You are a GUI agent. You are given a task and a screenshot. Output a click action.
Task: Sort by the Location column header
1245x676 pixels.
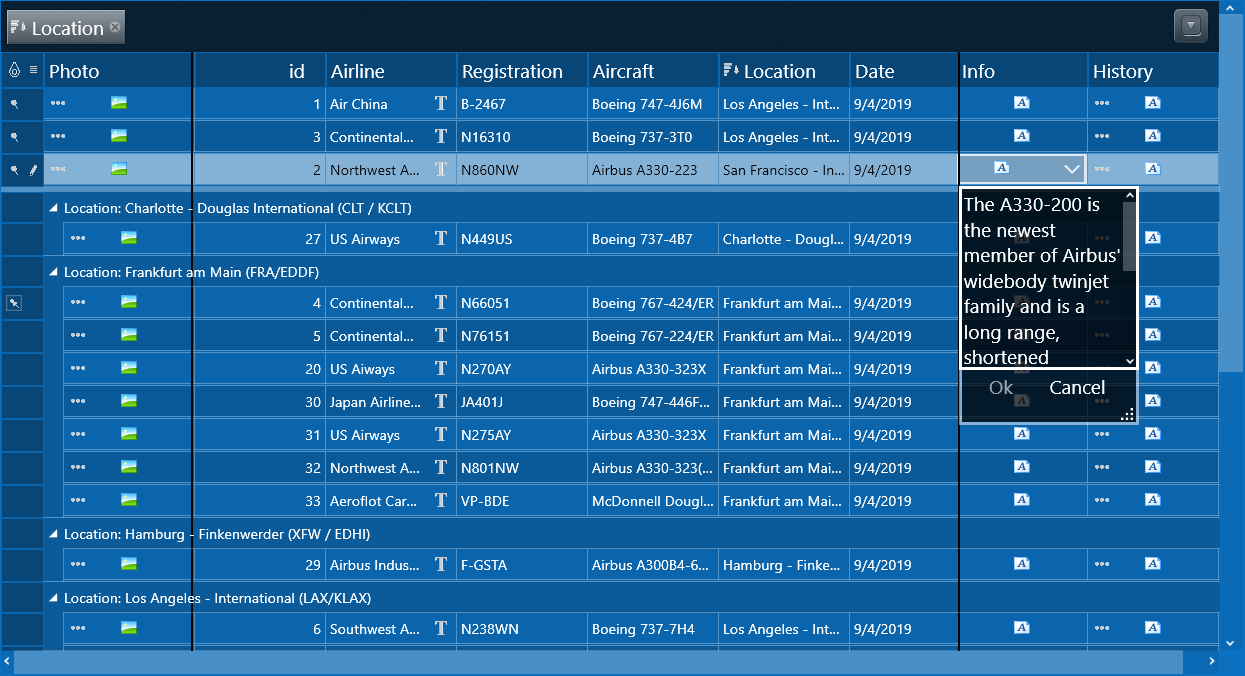point(779,71)
